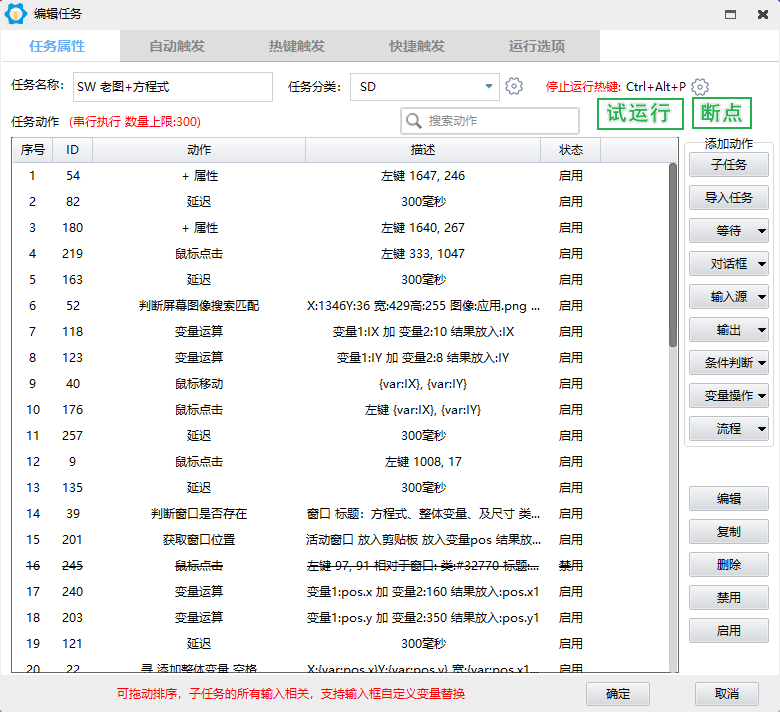Click the app logo in title bar
The image size is (780, 712).
click(x=15, y=14)
